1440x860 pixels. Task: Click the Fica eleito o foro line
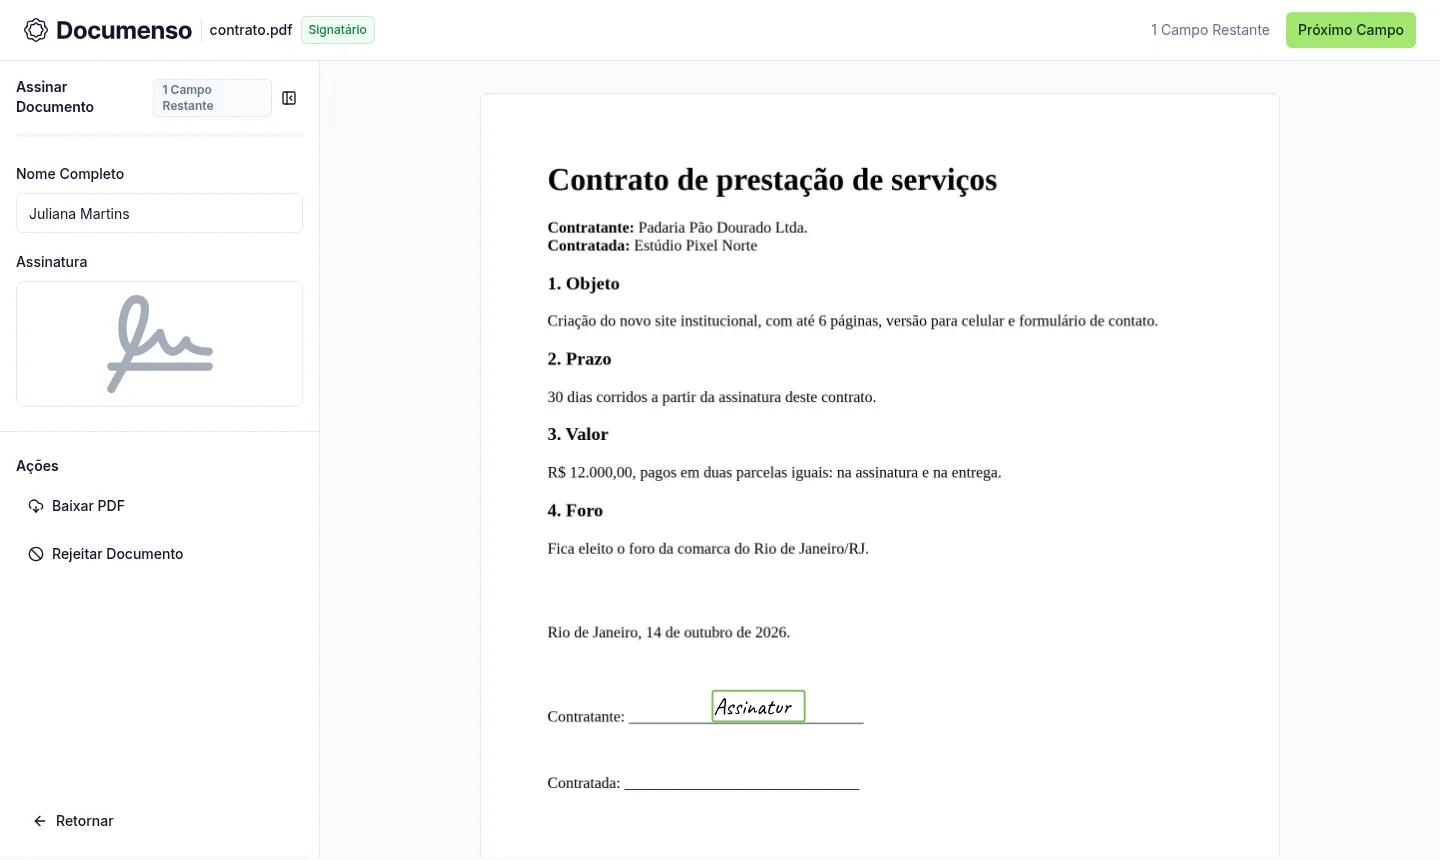point(708,548)
